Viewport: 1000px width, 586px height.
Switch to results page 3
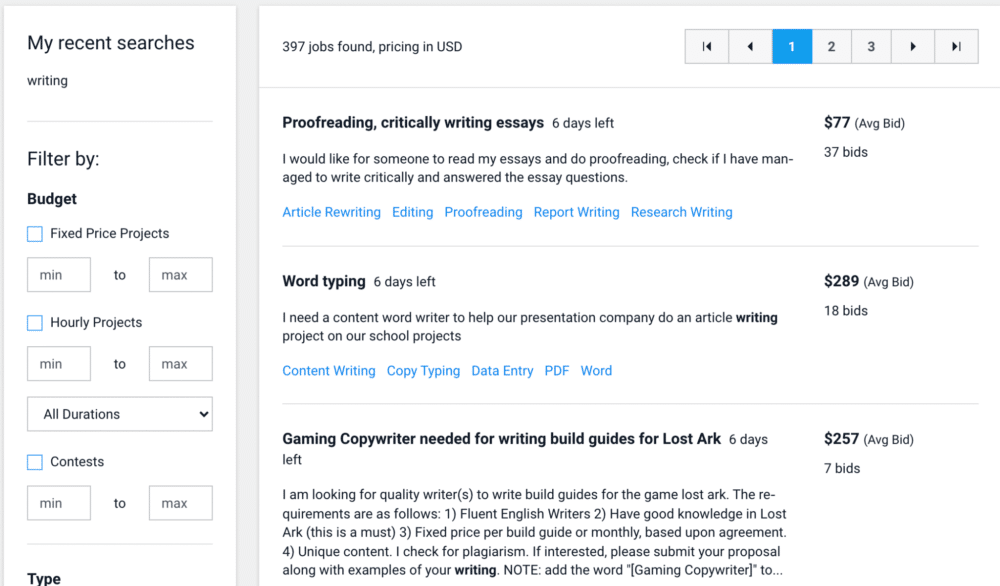click(x=872, y=46)
